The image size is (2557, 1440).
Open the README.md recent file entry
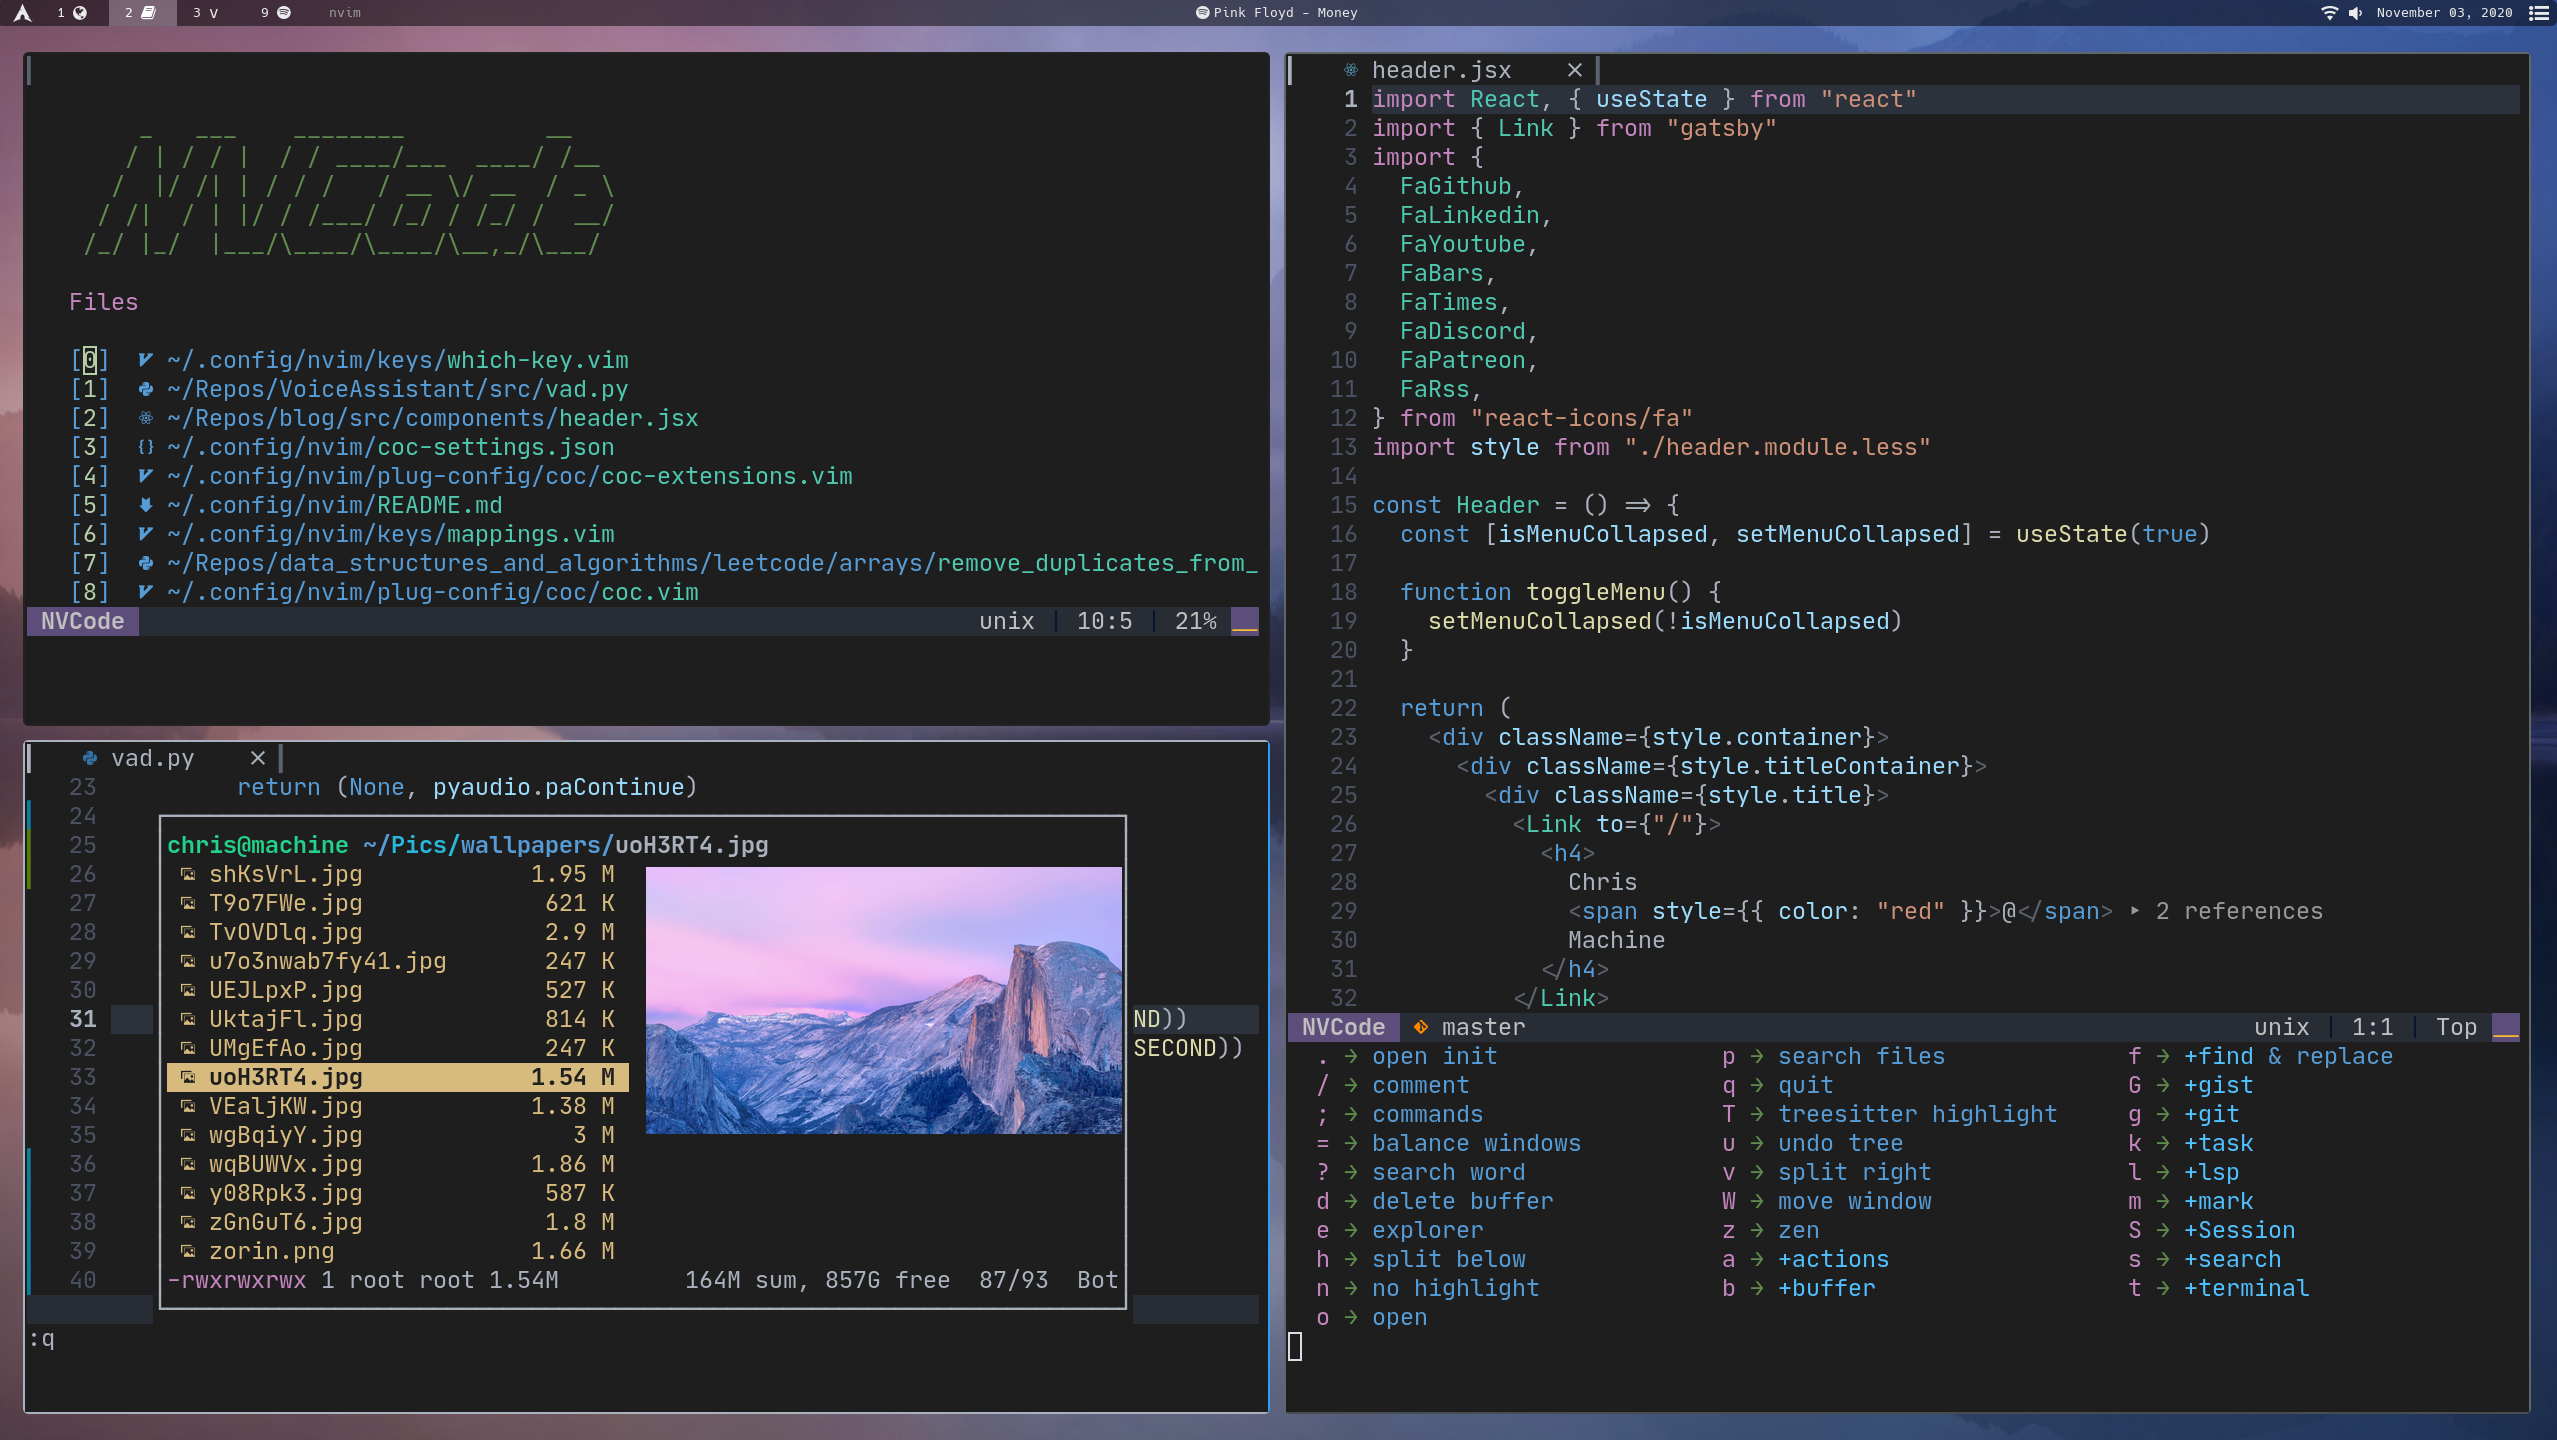[334, 505]
